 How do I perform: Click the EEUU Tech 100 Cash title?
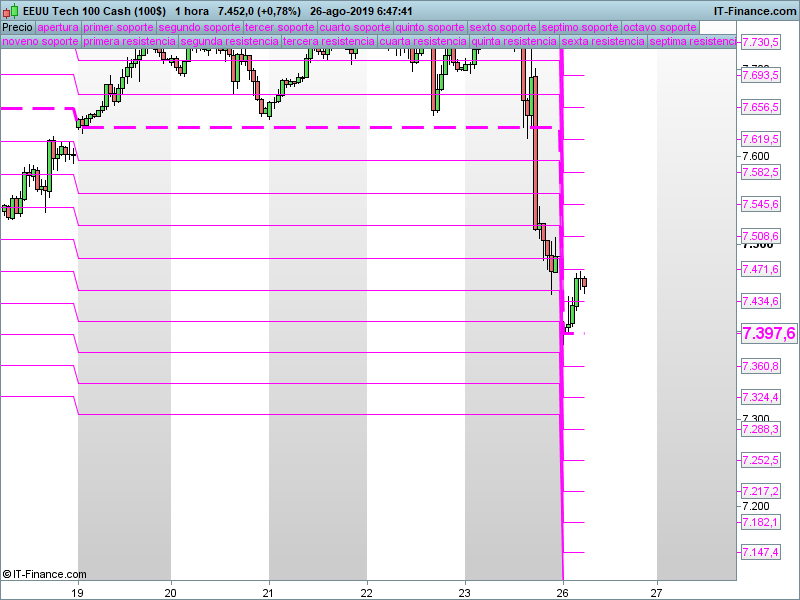[x=94, y=11]
